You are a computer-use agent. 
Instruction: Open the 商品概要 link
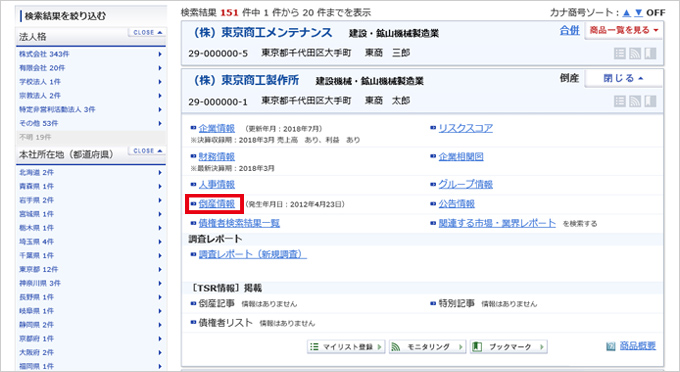pyautogui.click(x=637, y=346)
